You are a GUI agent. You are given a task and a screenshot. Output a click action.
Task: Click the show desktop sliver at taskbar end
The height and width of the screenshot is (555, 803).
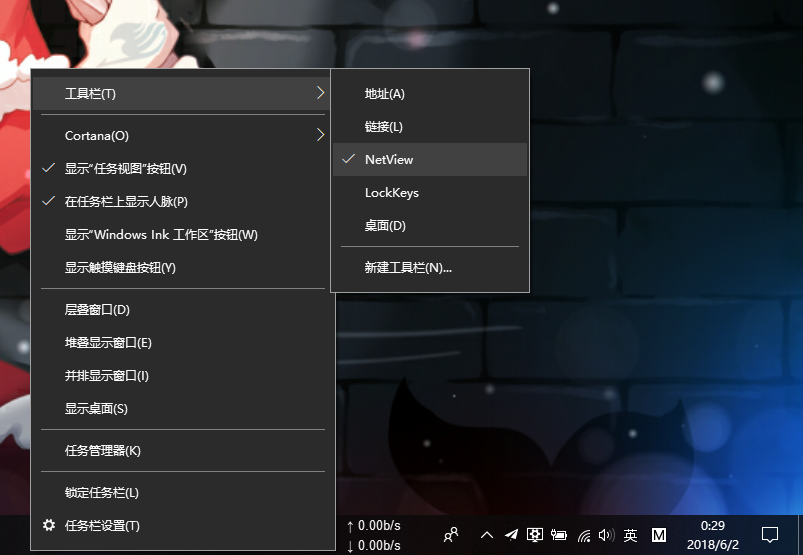[800, 535]
